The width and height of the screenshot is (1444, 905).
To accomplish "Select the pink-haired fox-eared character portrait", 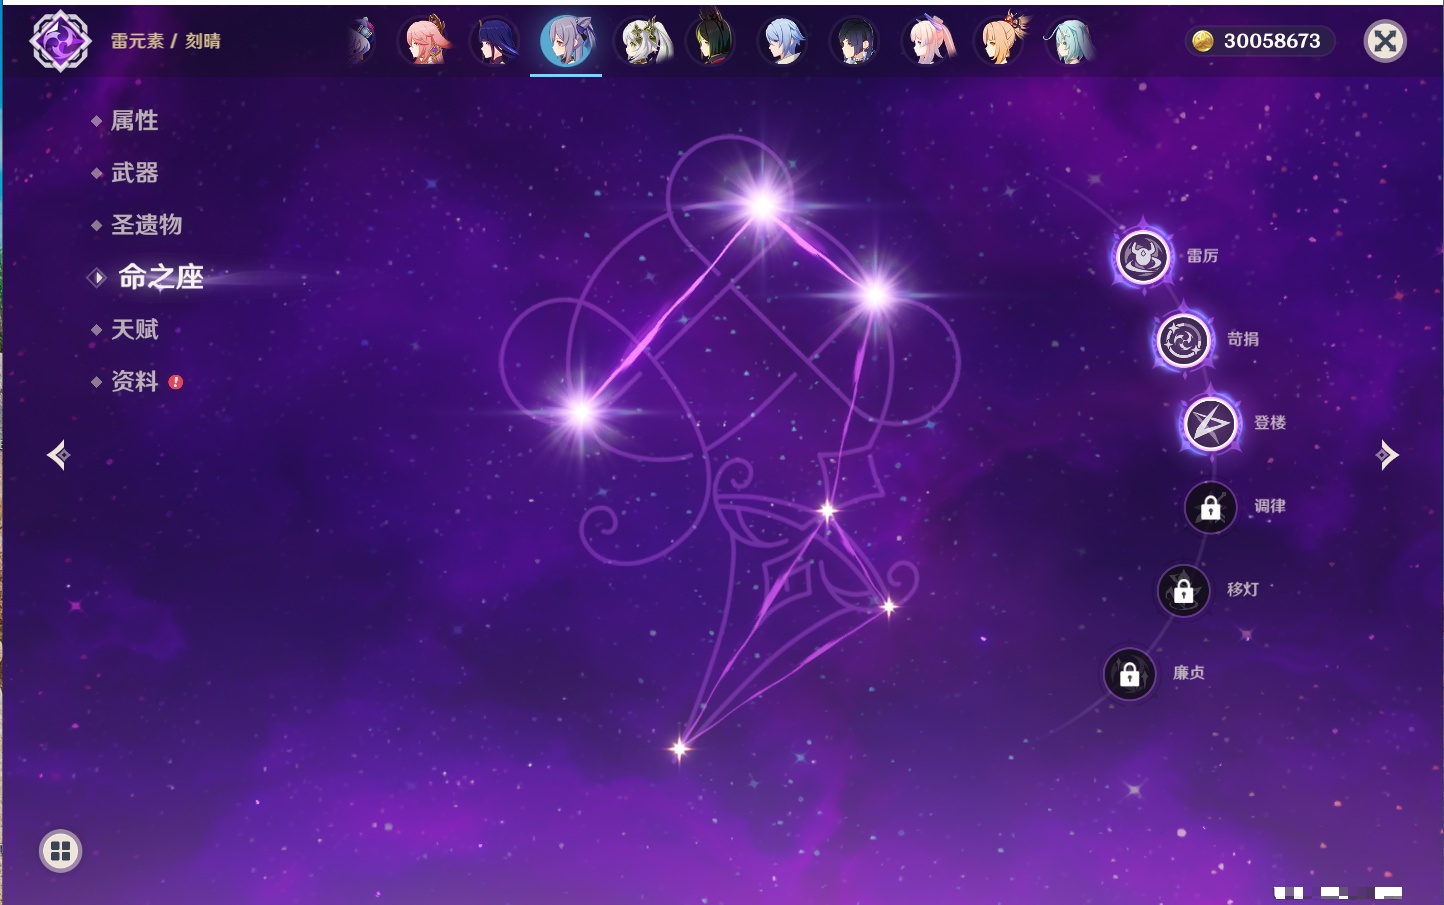I will click(425, 41).
